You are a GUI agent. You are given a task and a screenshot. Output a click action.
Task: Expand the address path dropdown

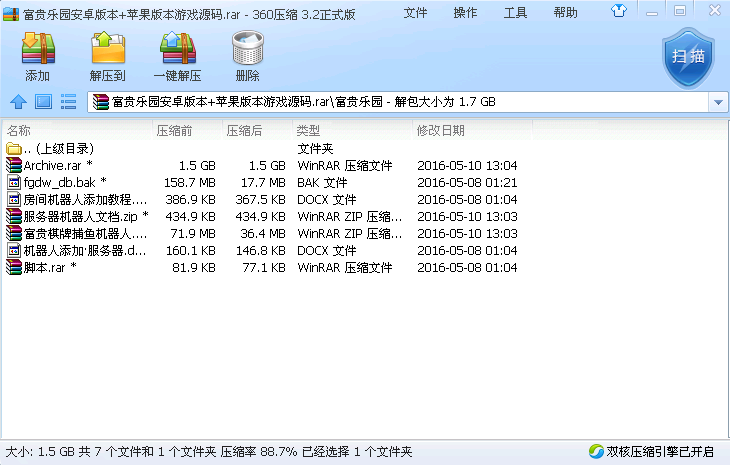717,102
